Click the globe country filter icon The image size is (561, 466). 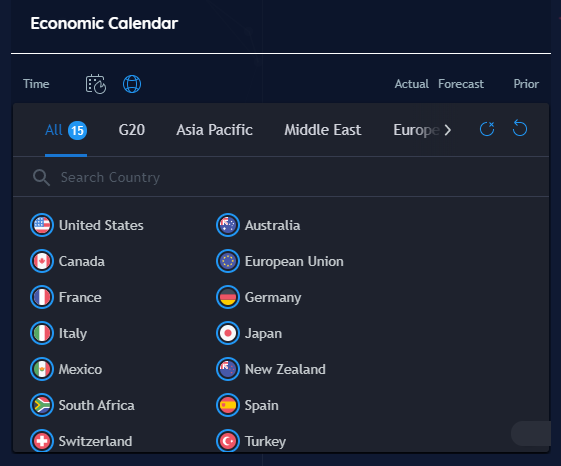point(132,84)
